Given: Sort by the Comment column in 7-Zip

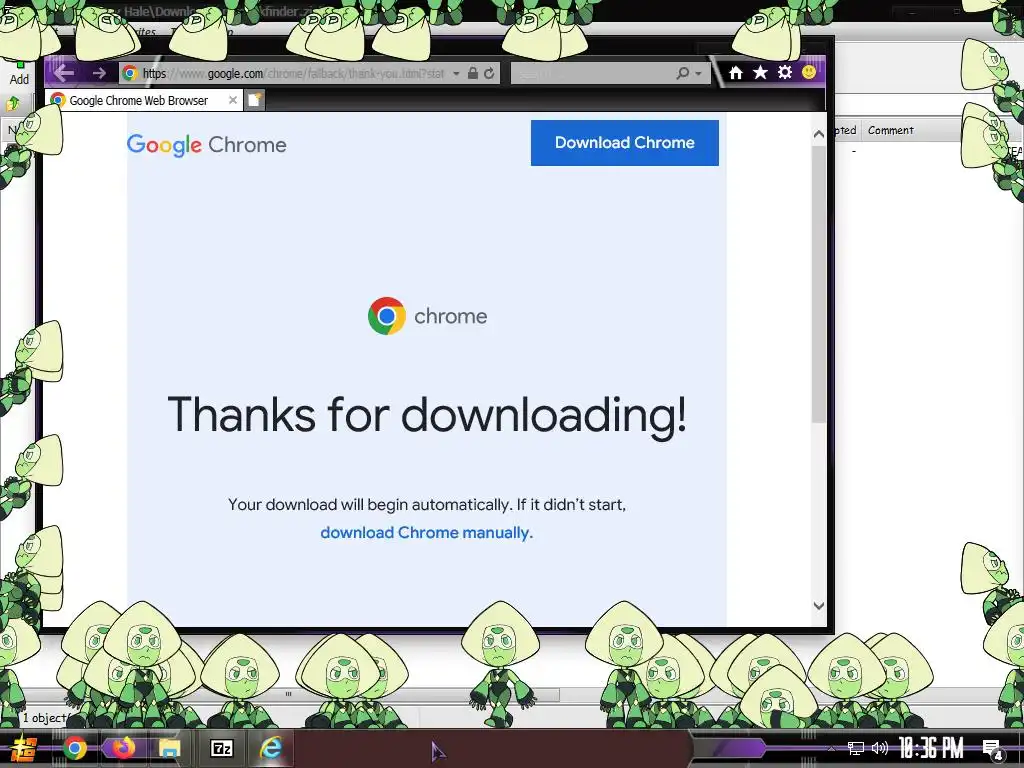Looking at the screenshot, I should pyautogui.click(x=890, y=130).
